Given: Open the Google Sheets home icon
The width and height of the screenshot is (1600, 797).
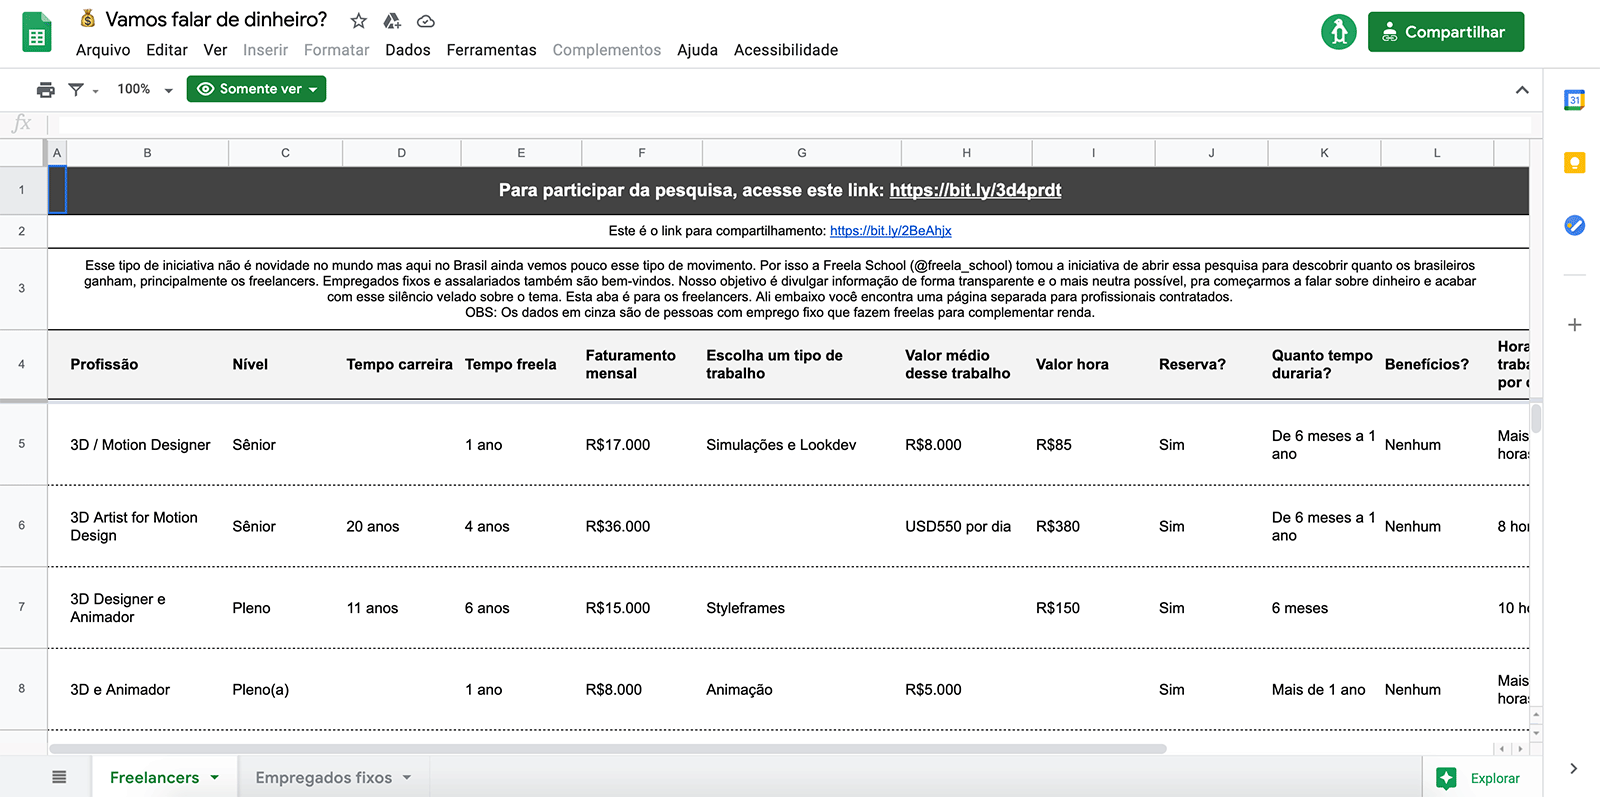Looking at the screenshot, I should 37,33.
